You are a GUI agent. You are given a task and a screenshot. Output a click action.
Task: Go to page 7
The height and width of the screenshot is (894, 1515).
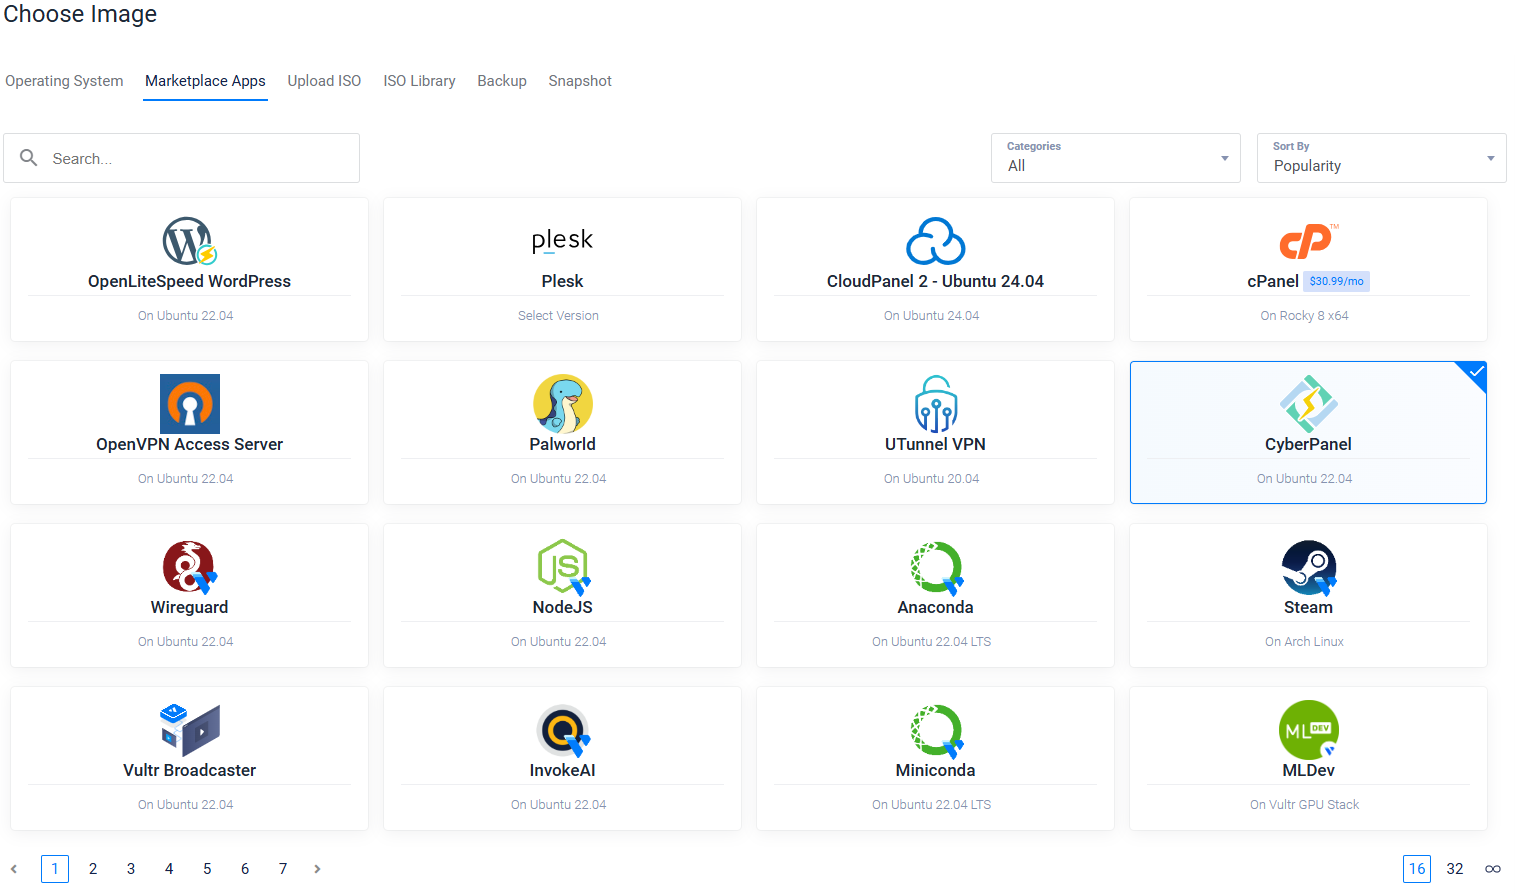click(283, 869)
